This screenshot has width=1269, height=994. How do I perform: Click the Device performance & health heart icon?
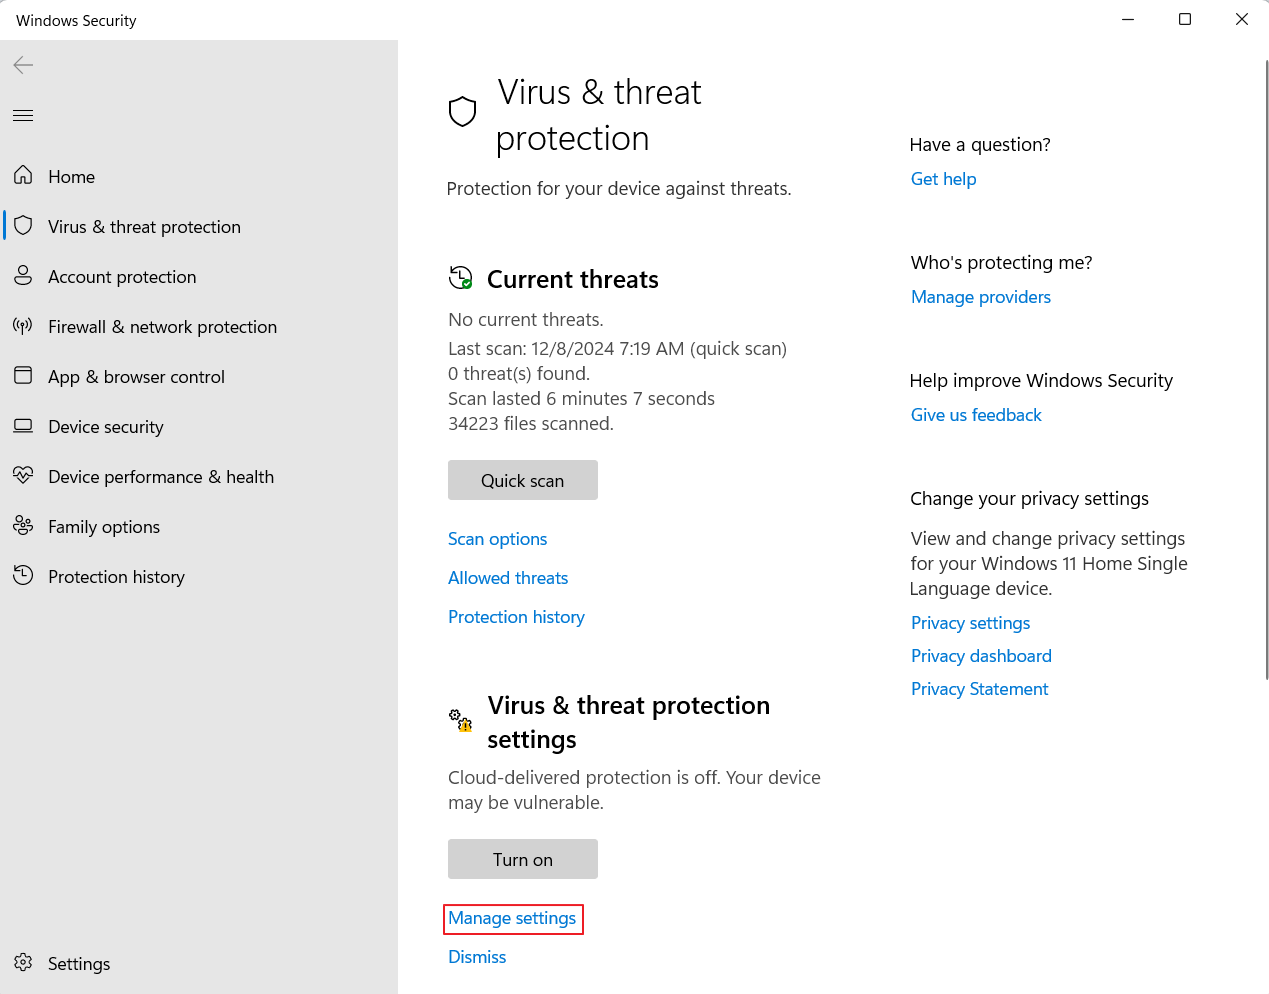coord(23,476)
